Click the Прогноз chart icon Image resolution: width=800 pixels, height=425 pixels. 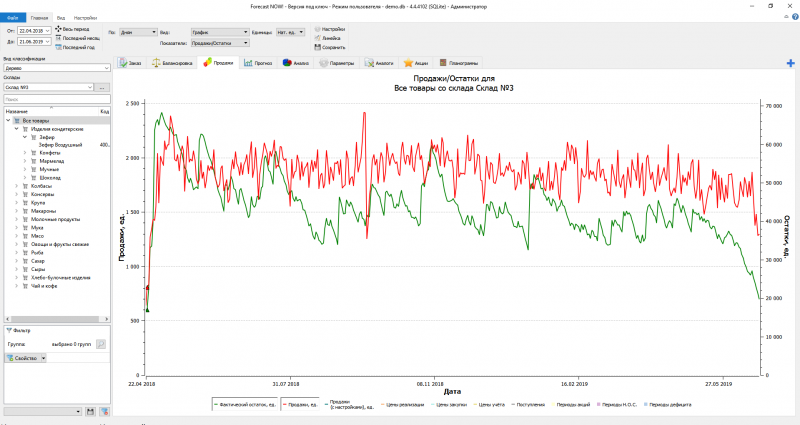tap(246, 62)
